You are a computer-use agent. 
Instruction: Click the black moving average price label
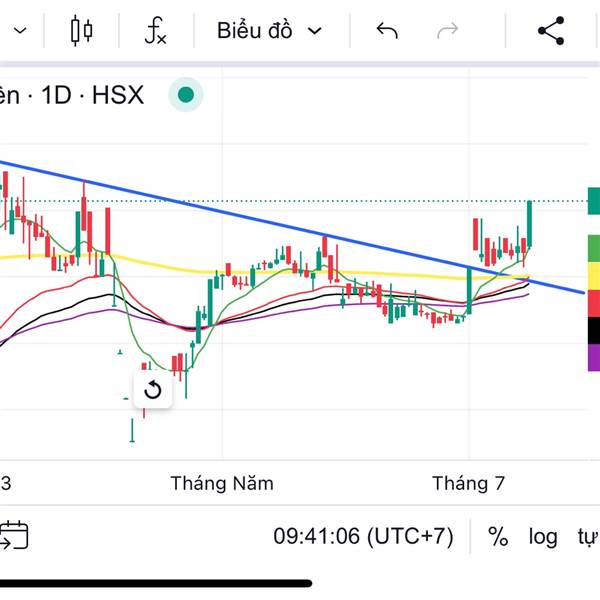594,331
